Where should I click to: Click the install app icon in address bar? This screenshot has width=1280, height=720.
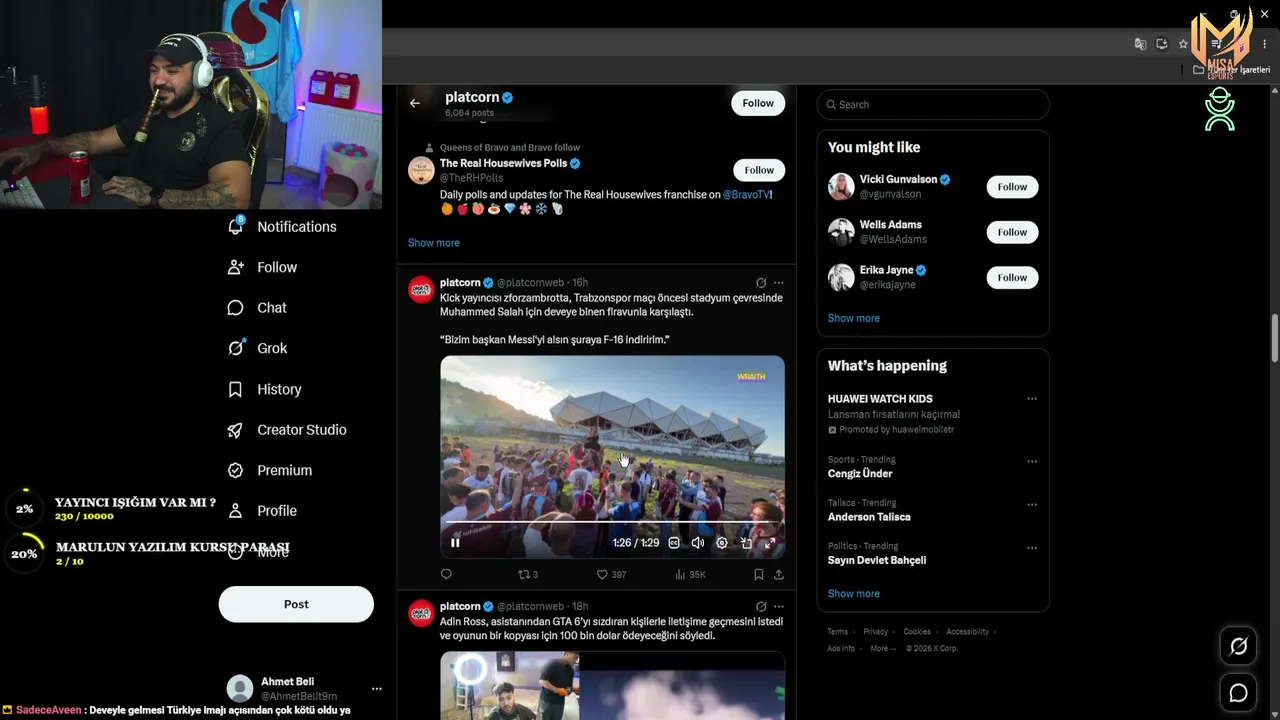pos(1162,44)
